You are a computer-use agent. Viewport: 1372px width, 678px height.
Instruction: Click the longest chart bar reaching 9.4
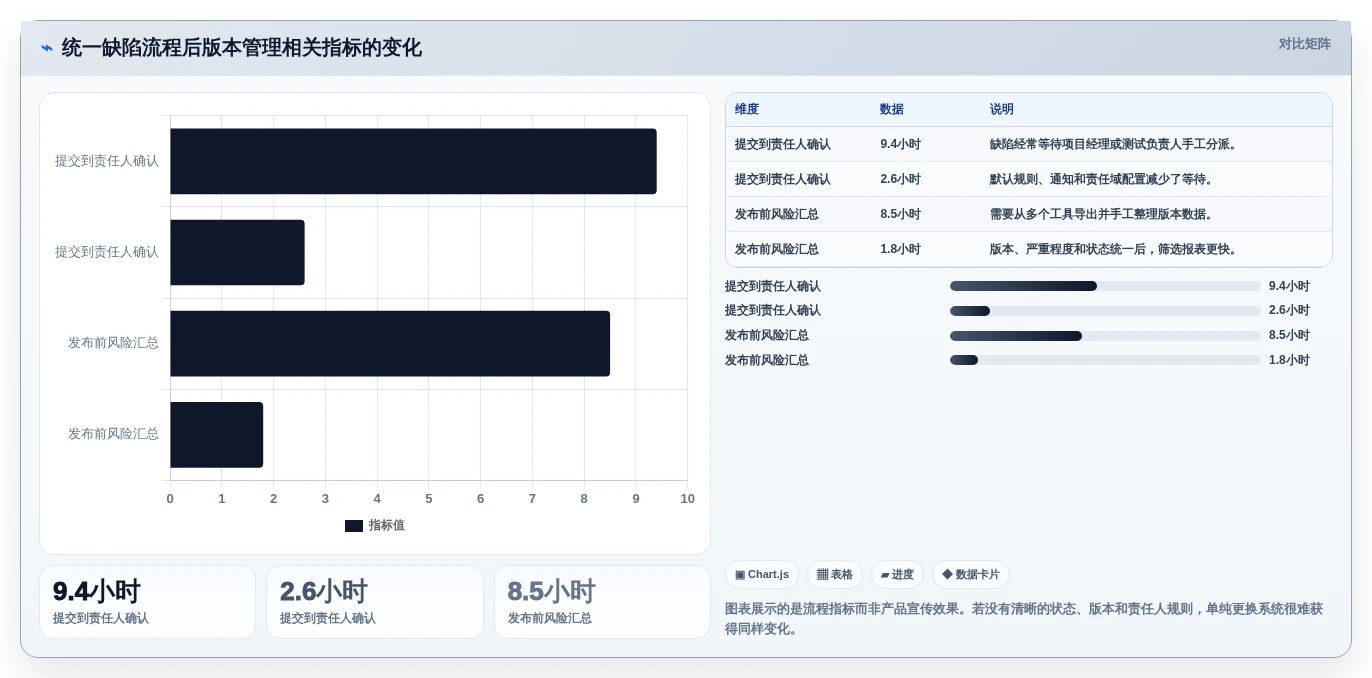[x=413, y=161]
